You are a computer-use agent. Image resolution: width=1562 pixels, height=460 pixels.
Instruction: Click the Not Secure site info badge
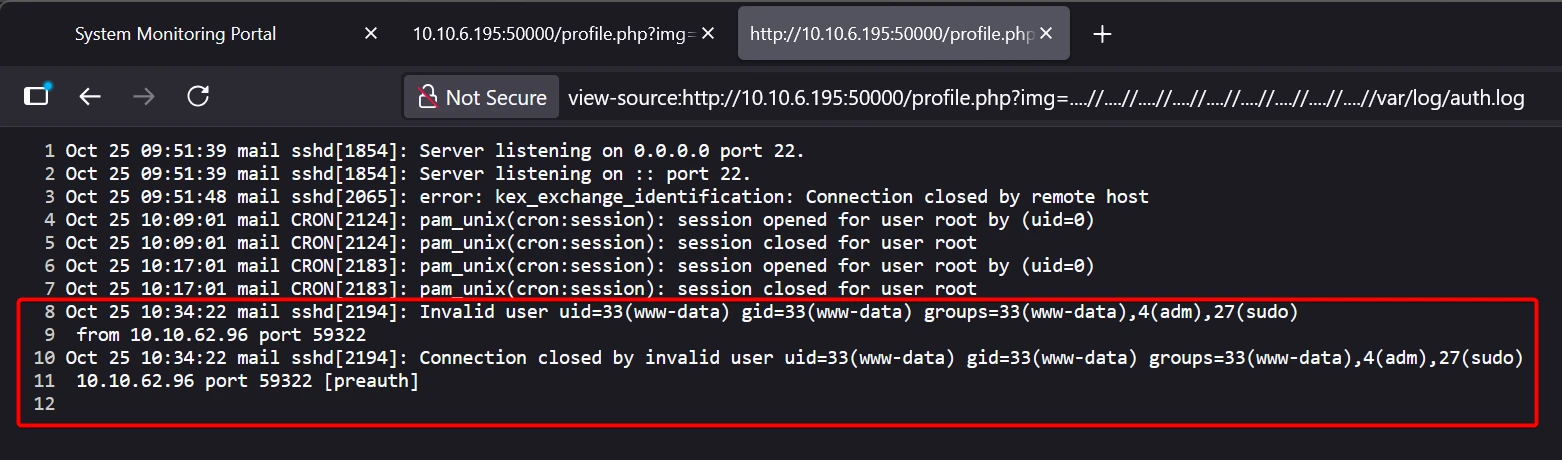tap(481, 97)
